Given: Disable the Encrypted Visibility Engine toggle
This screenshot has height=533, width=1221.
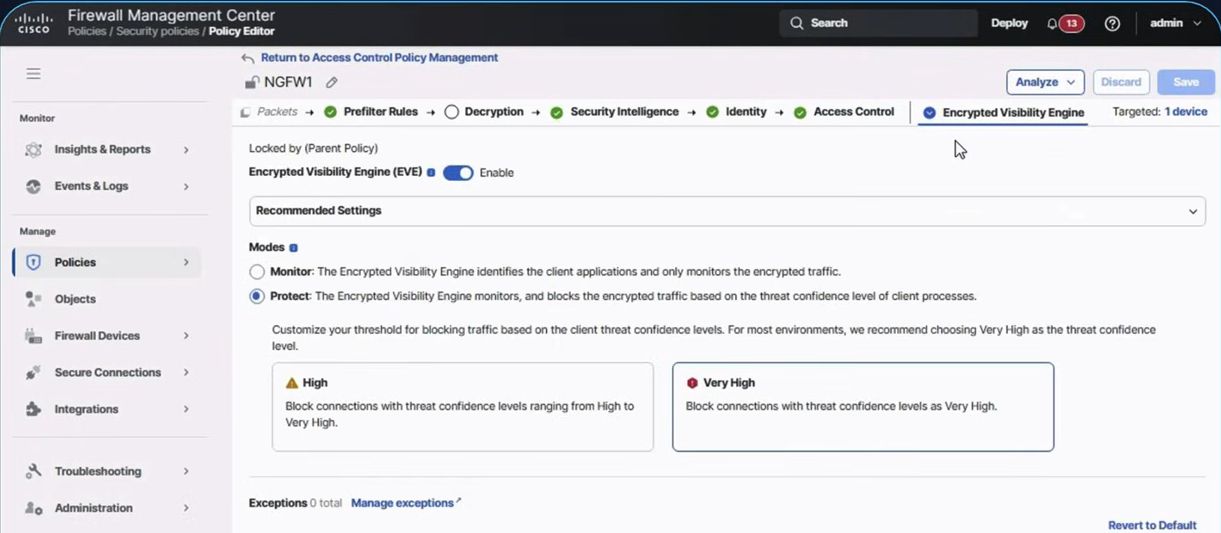Looking at the screenshot, I should coord(458,173).
